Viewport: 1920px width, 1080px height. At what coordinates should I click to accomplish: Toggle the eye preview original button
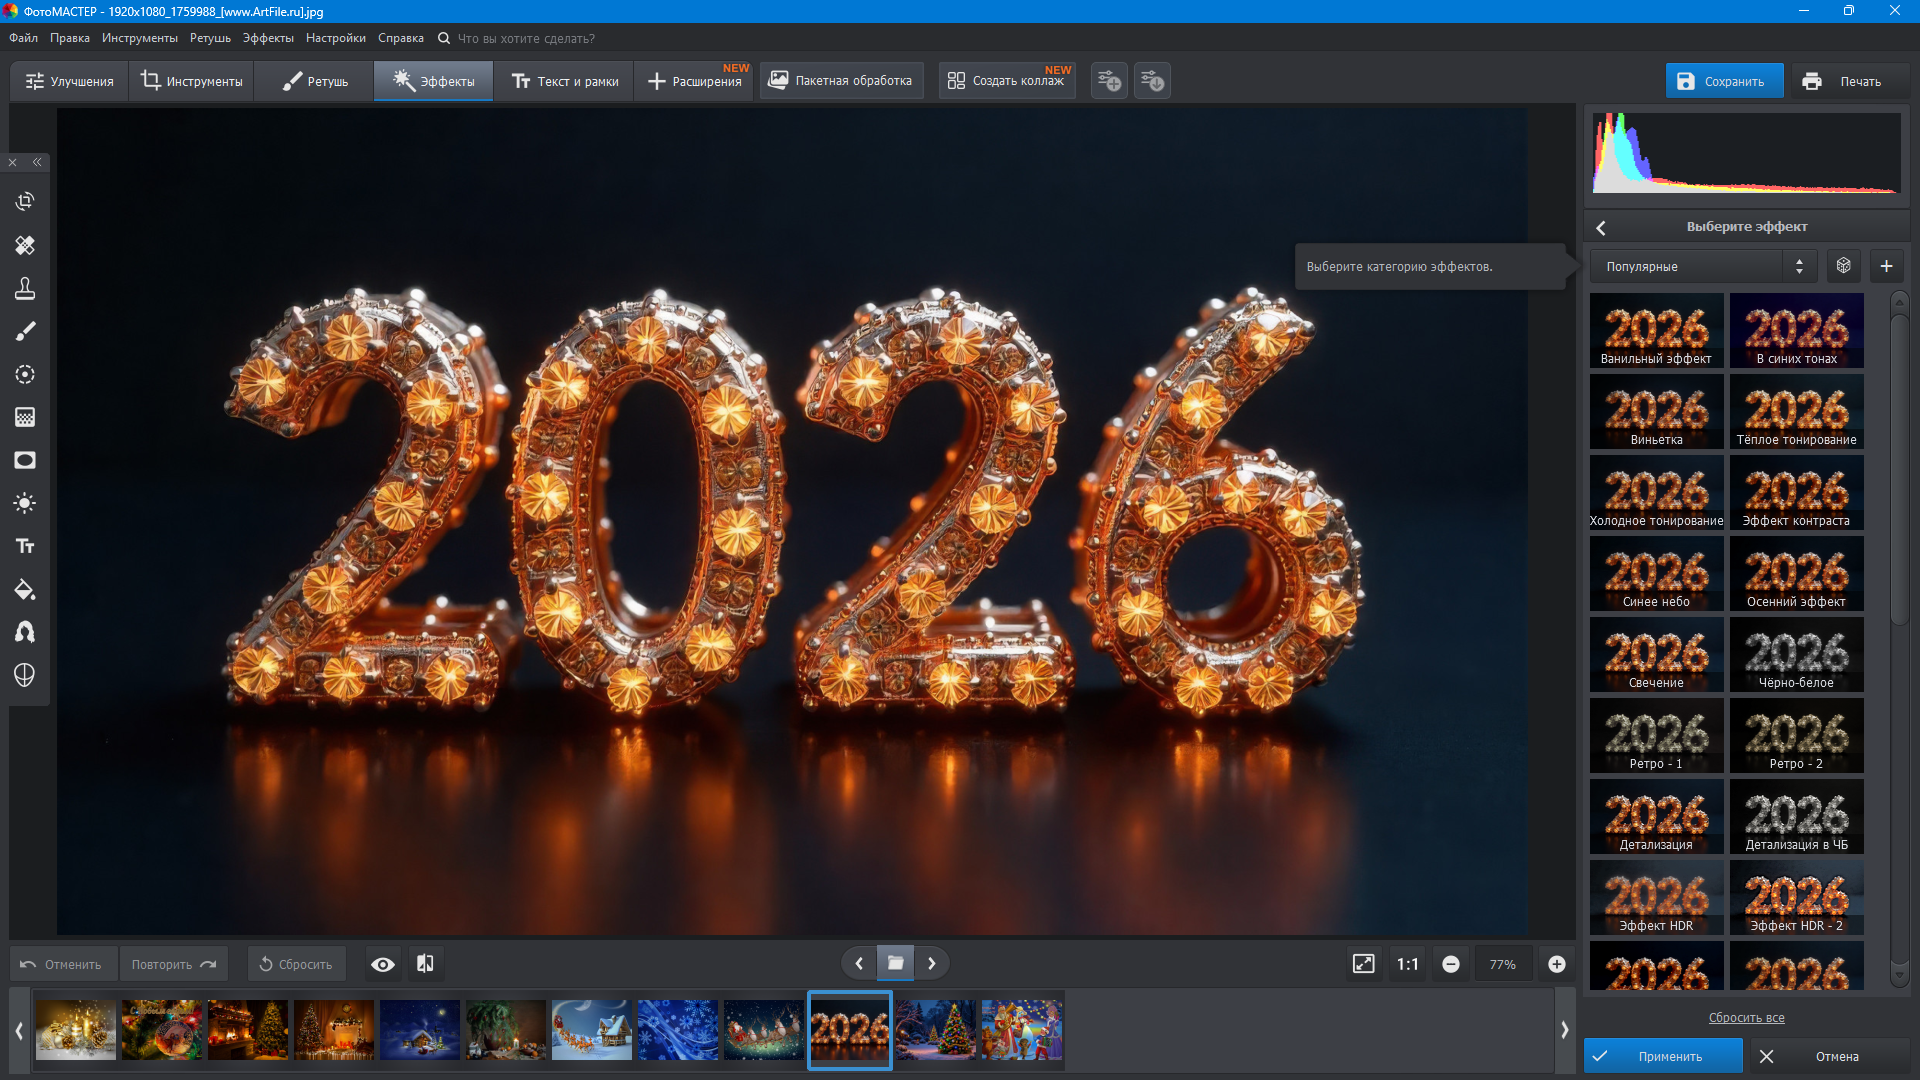coord(382,964)
